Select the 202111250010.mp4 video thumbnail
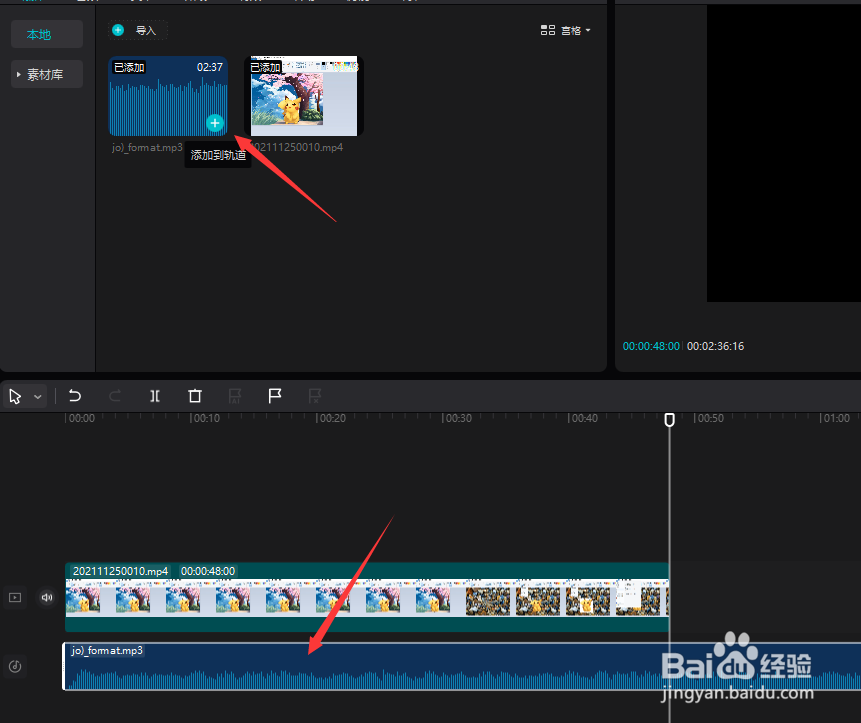Viewport: 861px width, 723px height. click(x=304, y=96)
